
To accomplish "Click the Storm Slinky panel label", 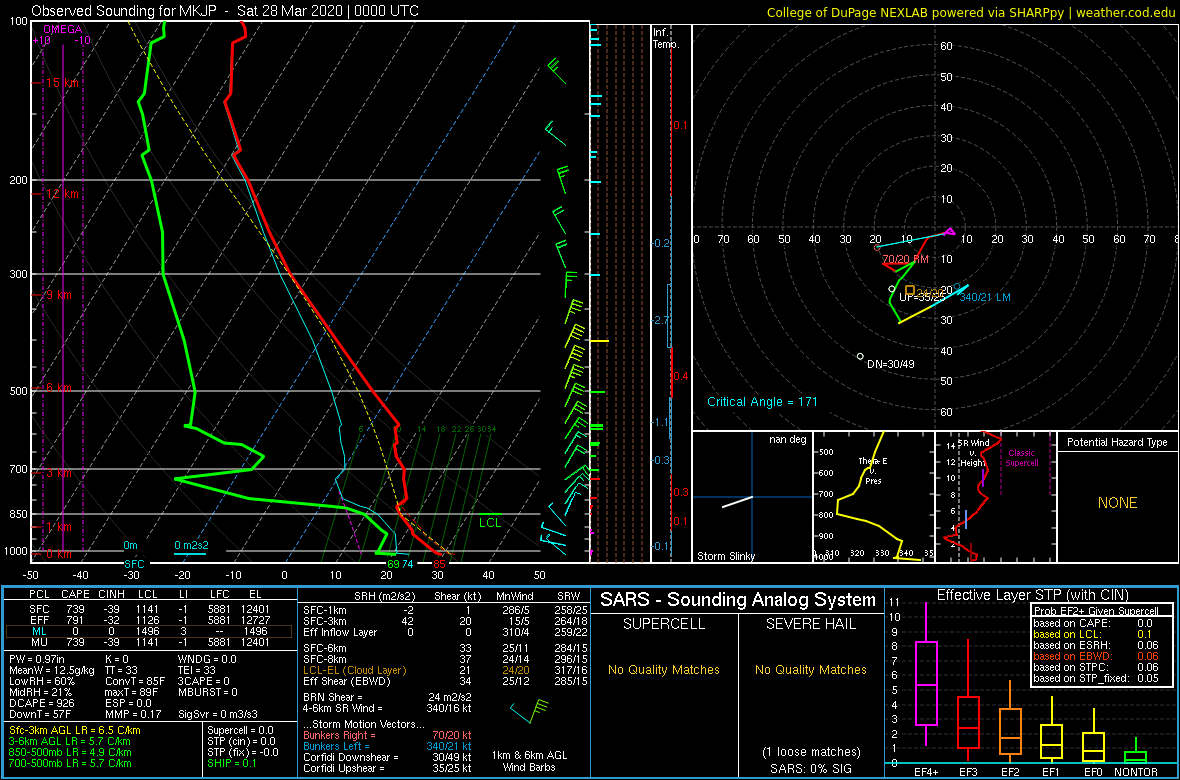I will pyautogui.click(x=726, y=556).
